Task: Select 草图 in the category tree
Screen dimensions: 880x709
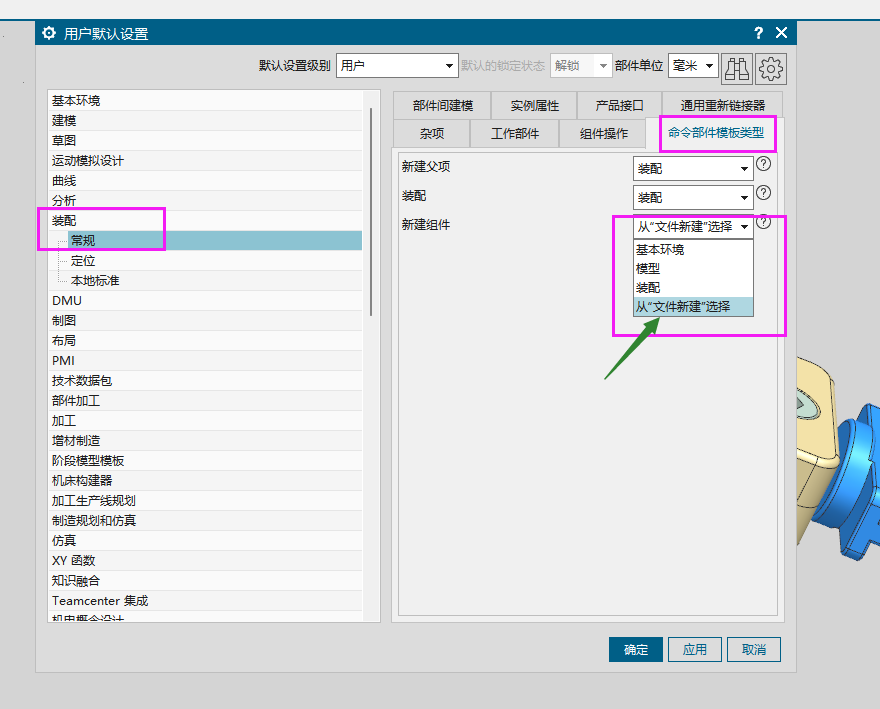Action: pyautogui.click(x=205, y=140)
